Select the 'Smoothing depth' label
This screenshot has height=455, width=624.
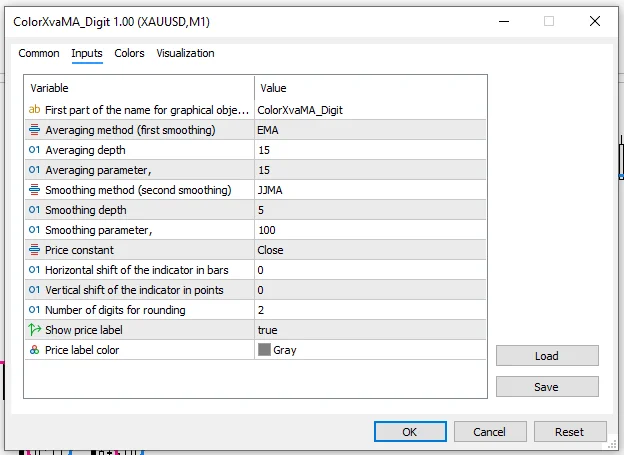tap(86, 210)
